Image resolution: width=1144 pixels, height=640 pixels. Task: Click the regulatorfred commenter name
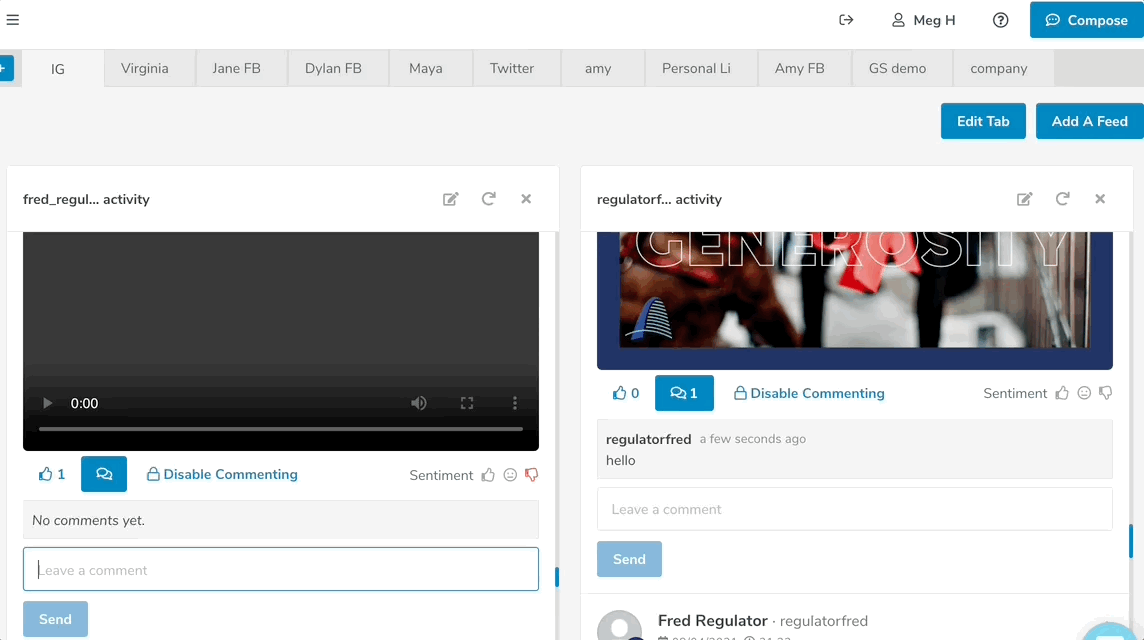click(649, 439)
